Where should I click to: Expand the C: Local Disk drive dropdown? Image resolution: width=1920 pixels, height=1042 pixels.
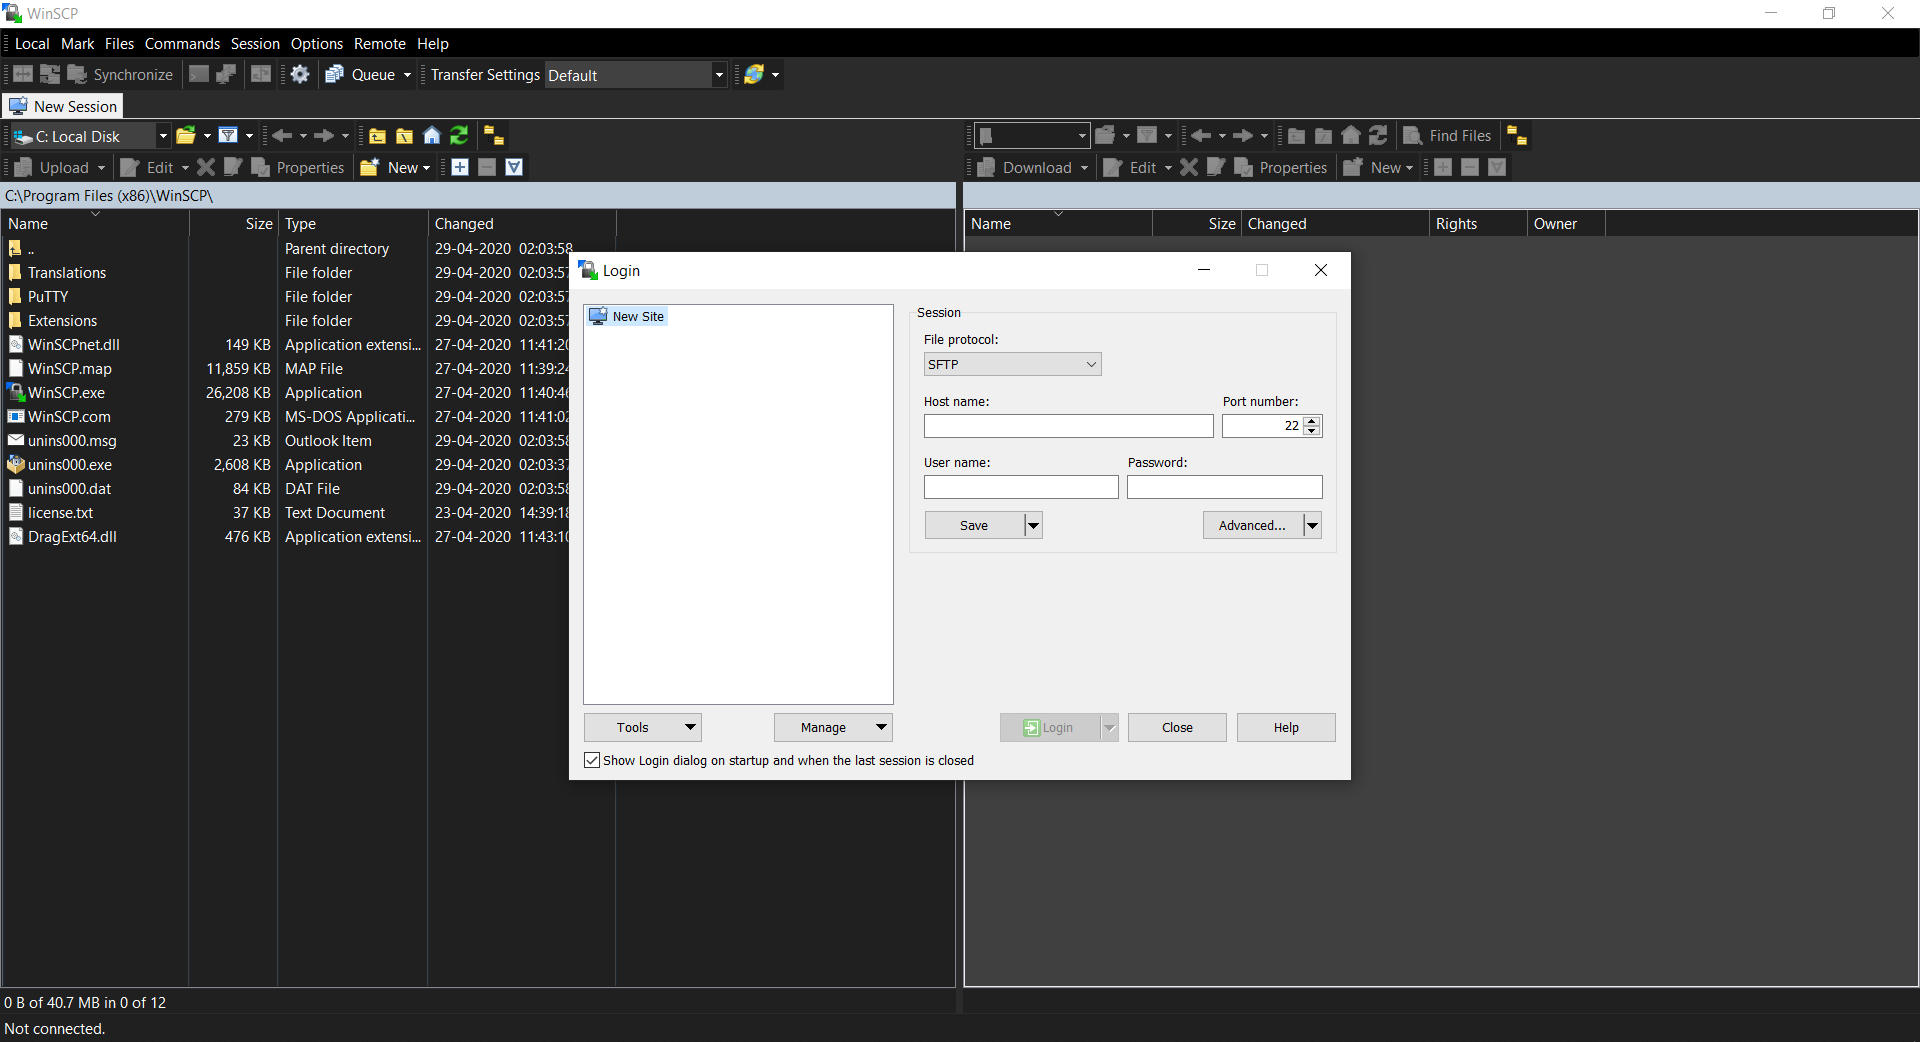click(x=163, y=136)
